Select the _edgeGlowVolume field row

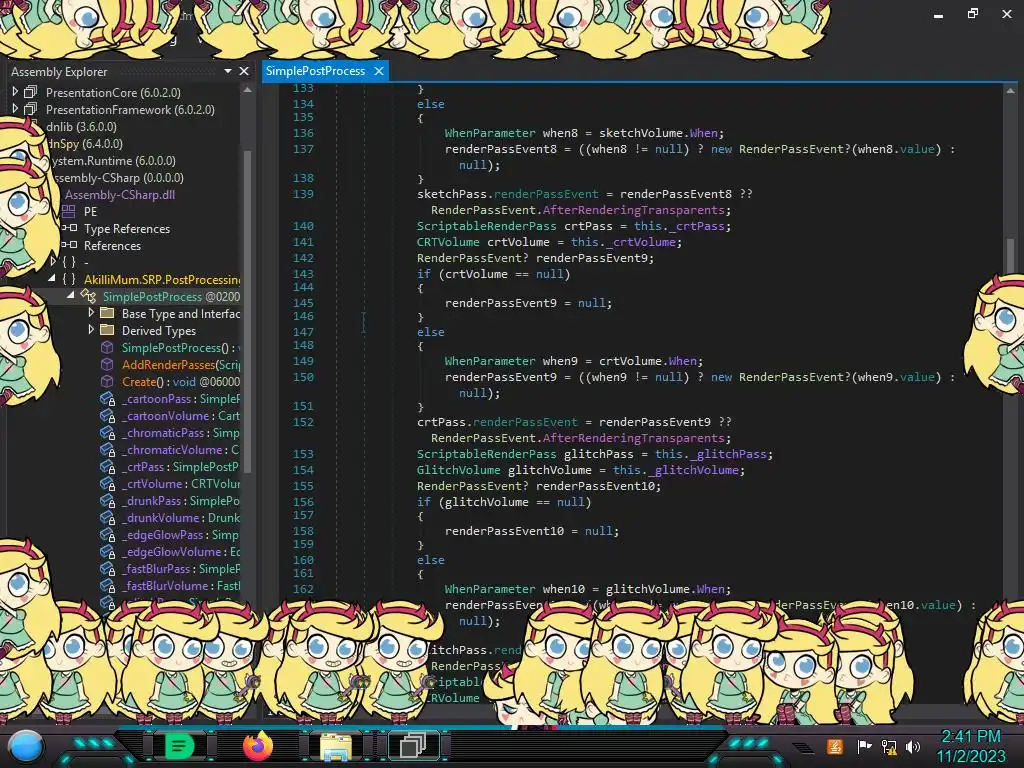[170, 552]
